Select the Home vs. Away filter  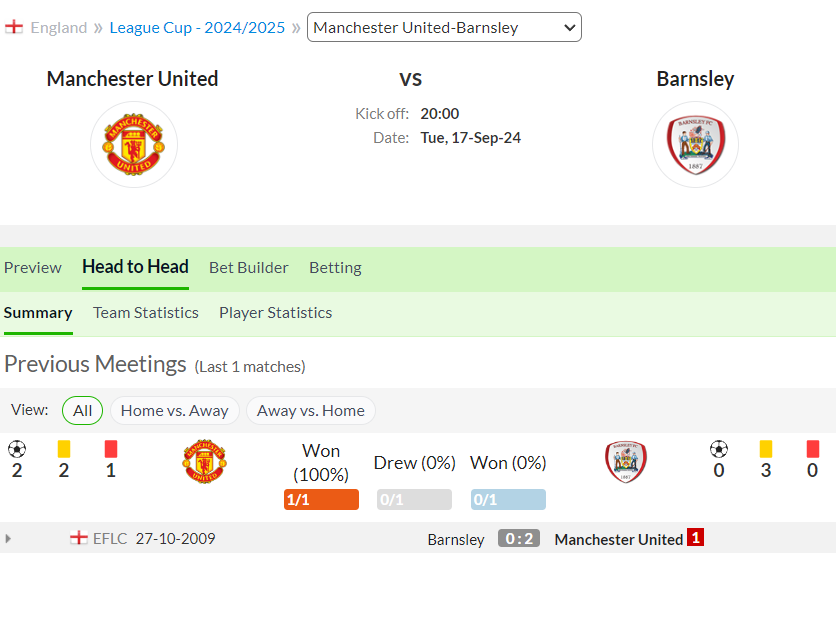175,411
